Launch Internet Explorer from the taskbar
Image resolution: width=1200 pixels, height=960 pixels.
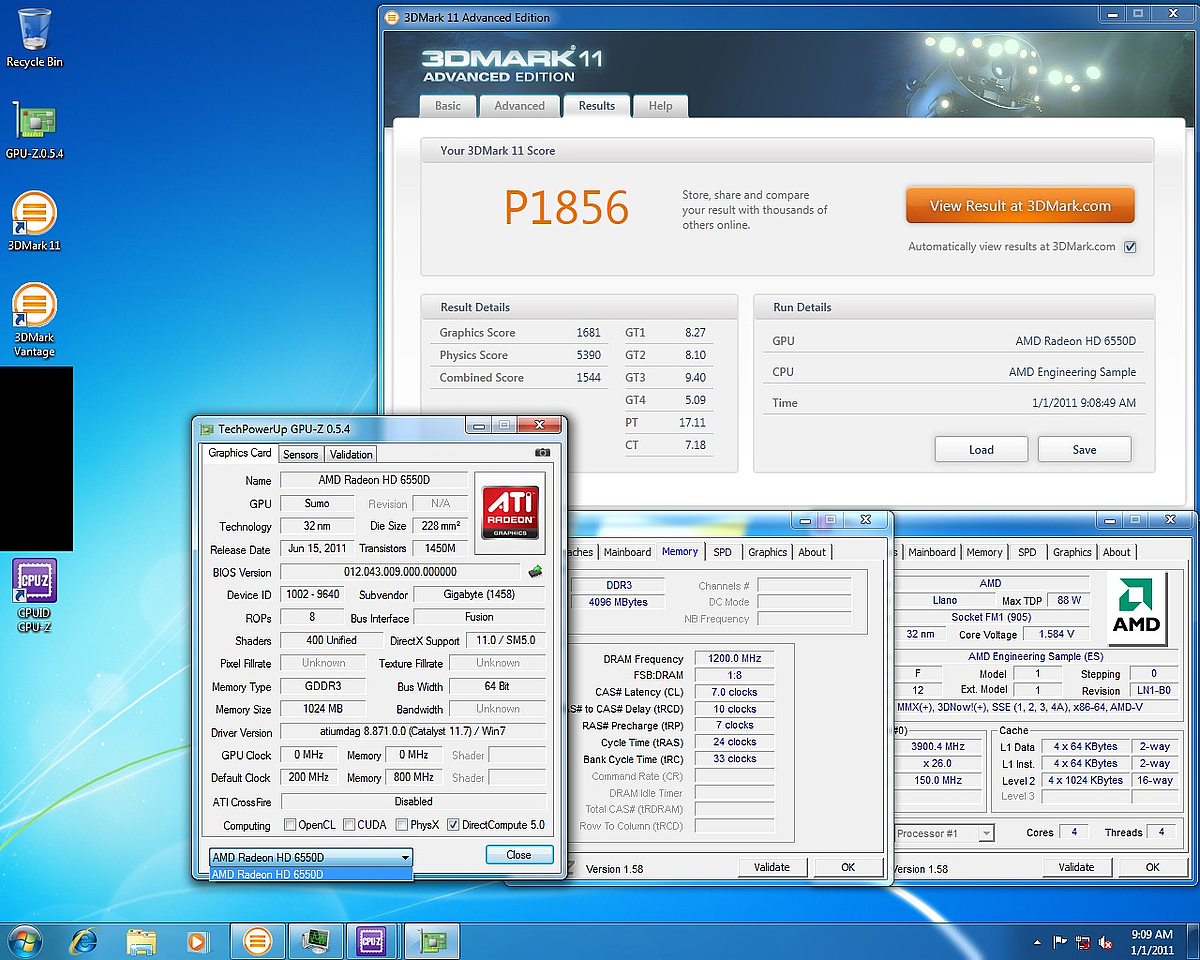[x=84, y=941]
